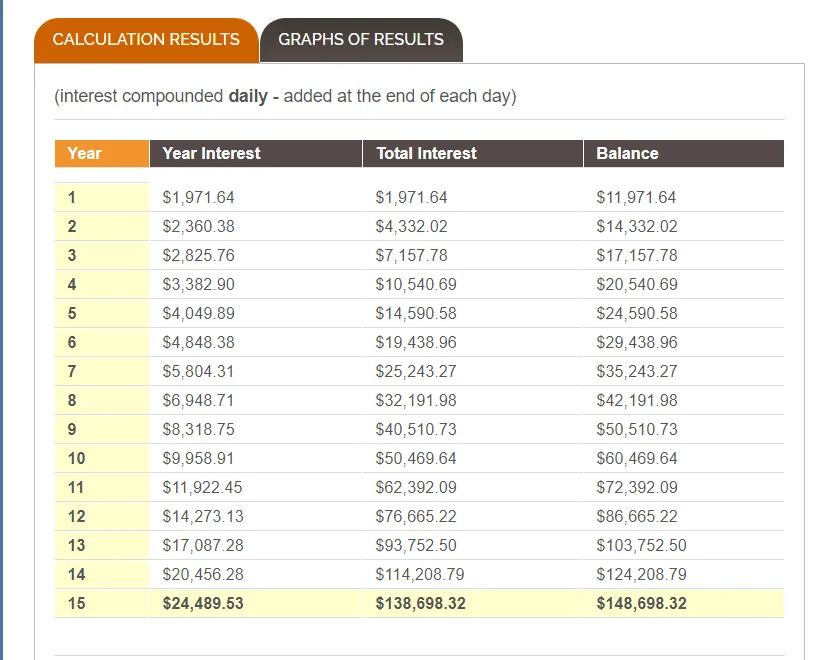Screen dimensions: 828x660
Task: Click the Year Interest column header
Action: point(211,153)
